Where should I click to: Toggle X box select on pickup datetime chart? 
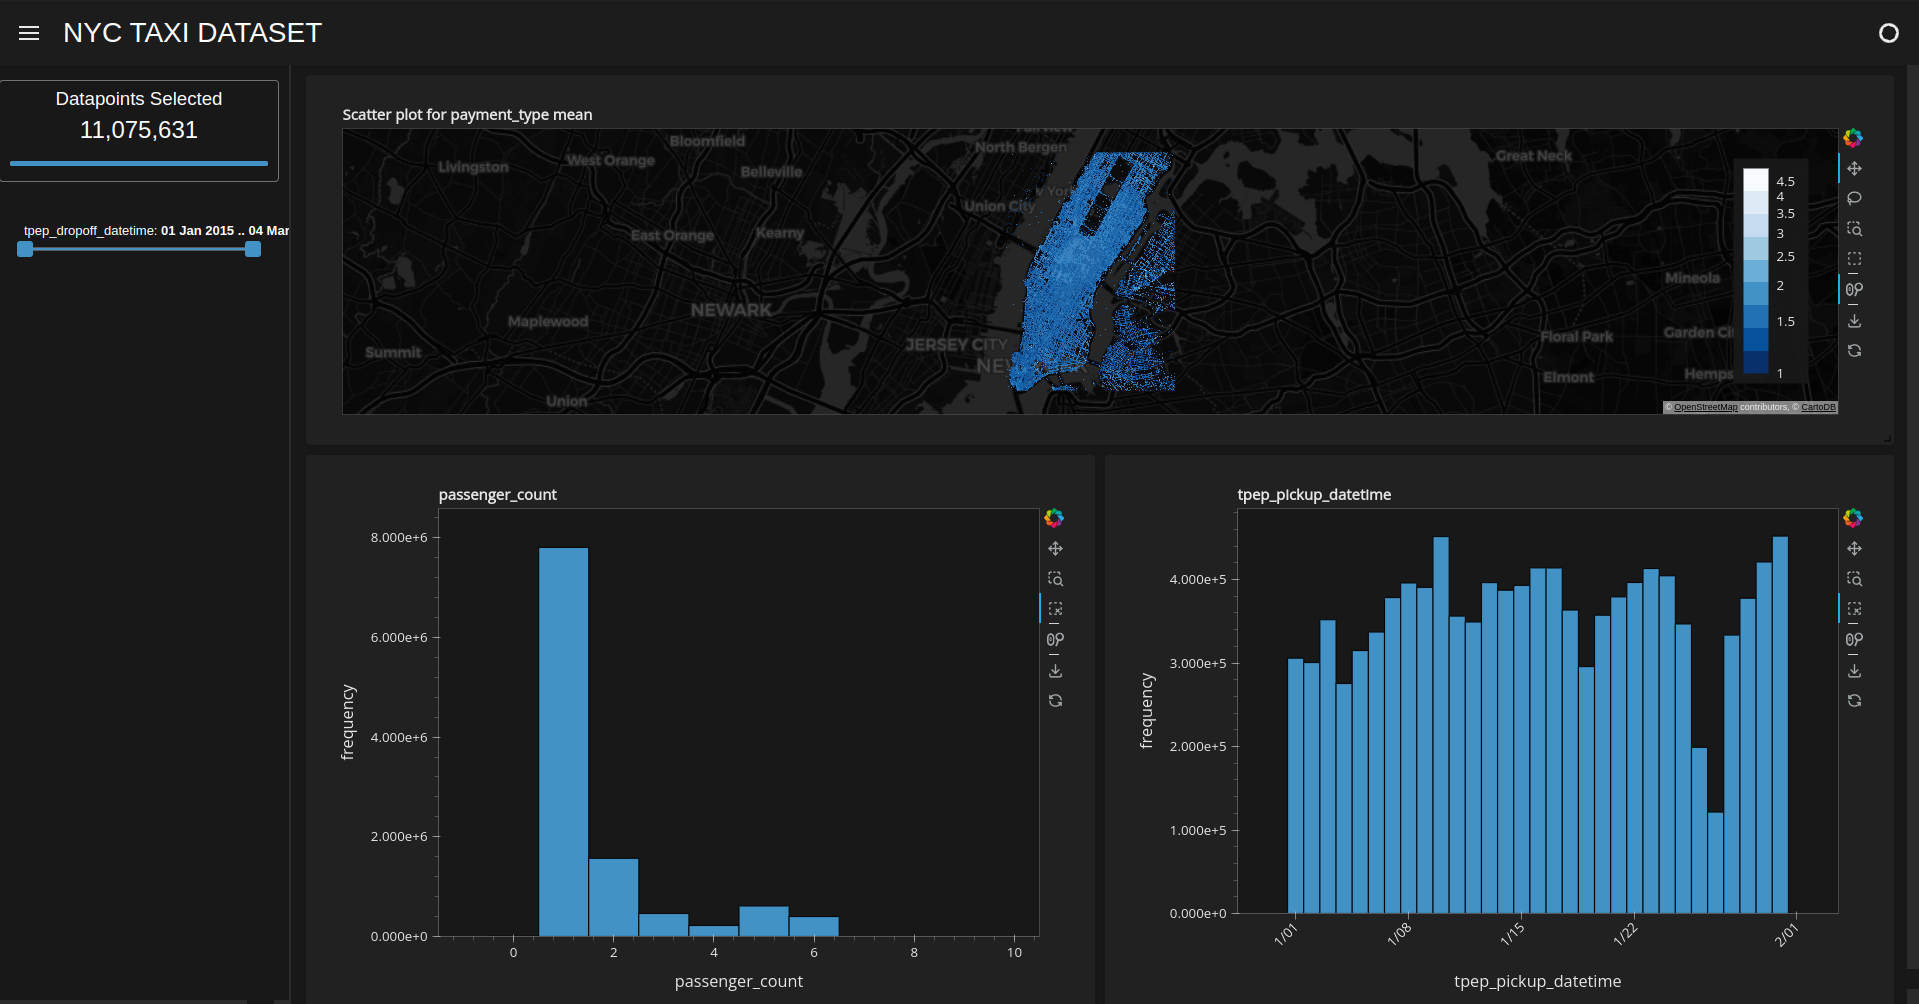(1854, 609)
